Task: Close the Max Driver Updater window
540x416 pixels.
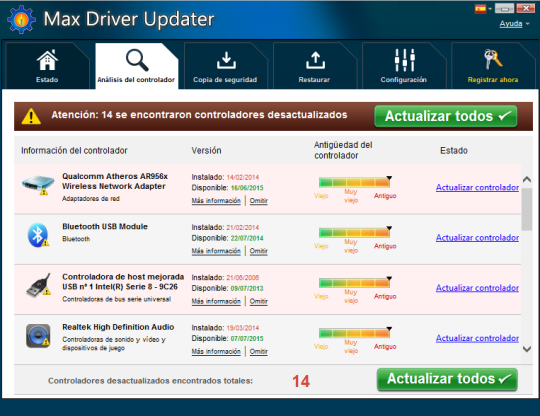Action: pos(526,8)
